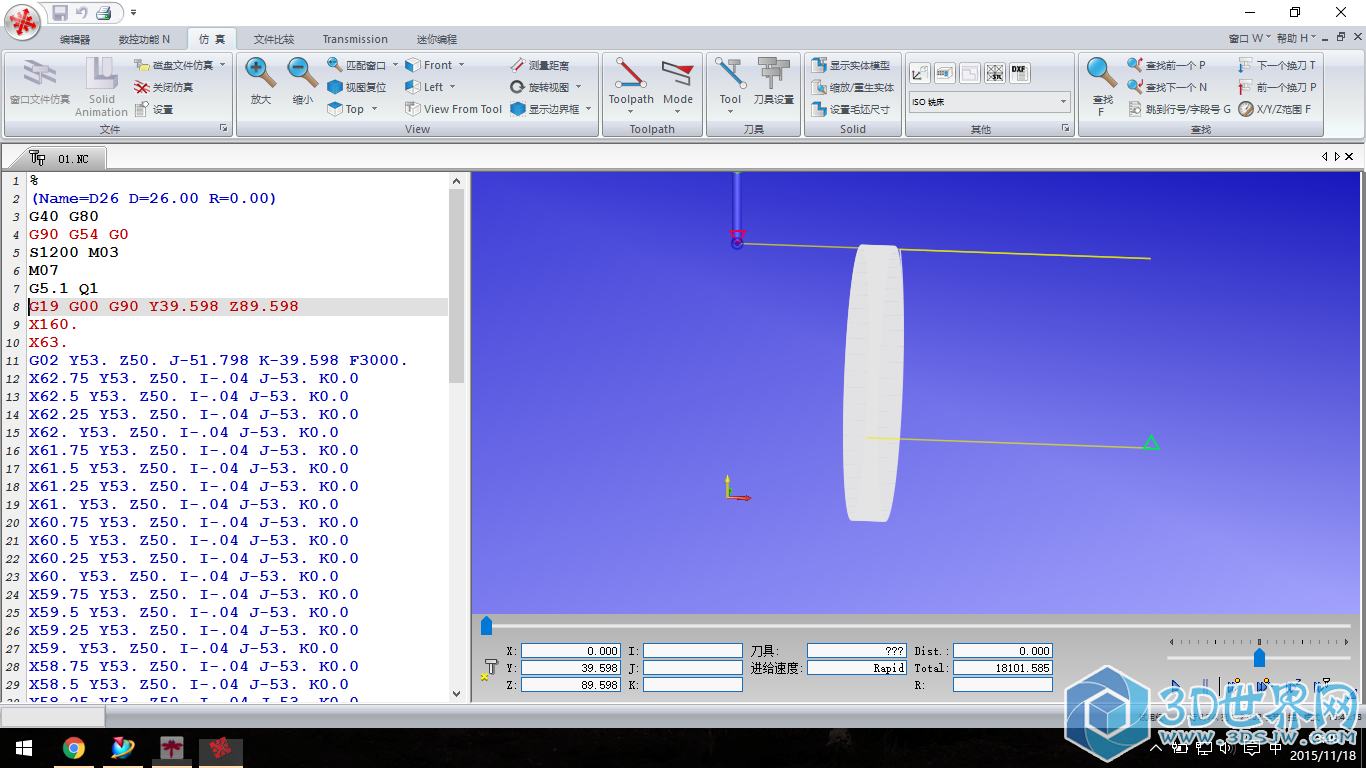Open the Transmission ribbon tab

pyautogui.click(x=355, y=39)
